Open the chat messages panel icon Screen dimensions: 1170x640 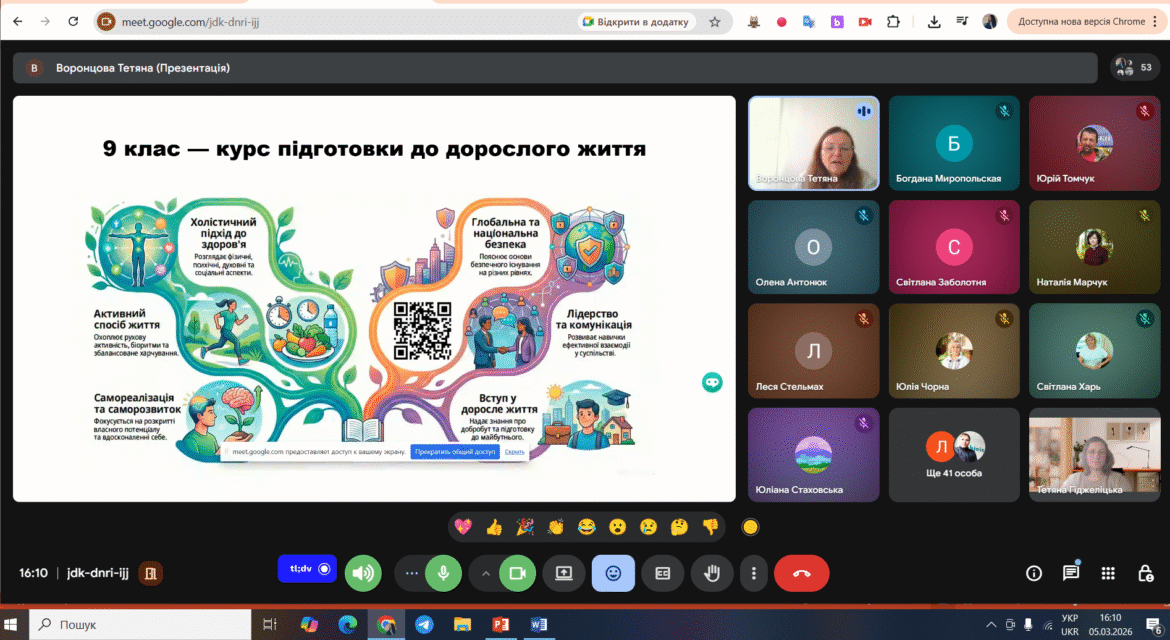click(1071, 573)
